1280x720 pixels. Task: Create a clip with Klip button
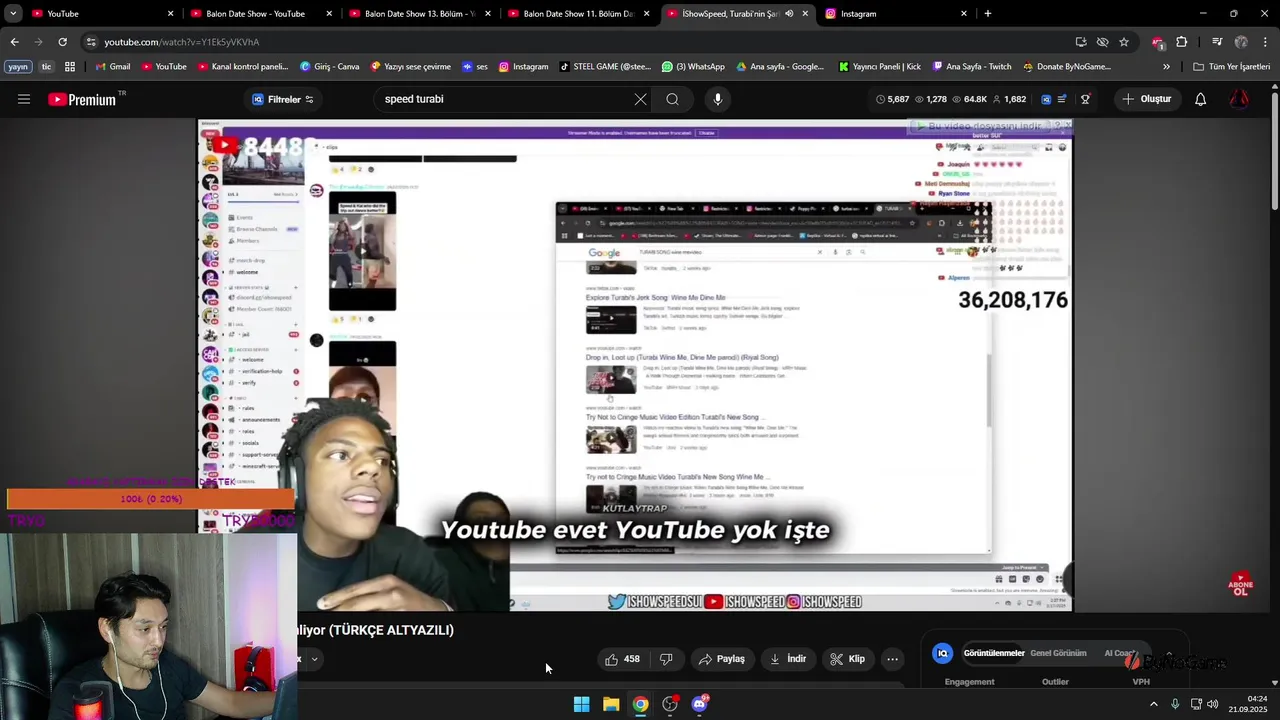847,659
